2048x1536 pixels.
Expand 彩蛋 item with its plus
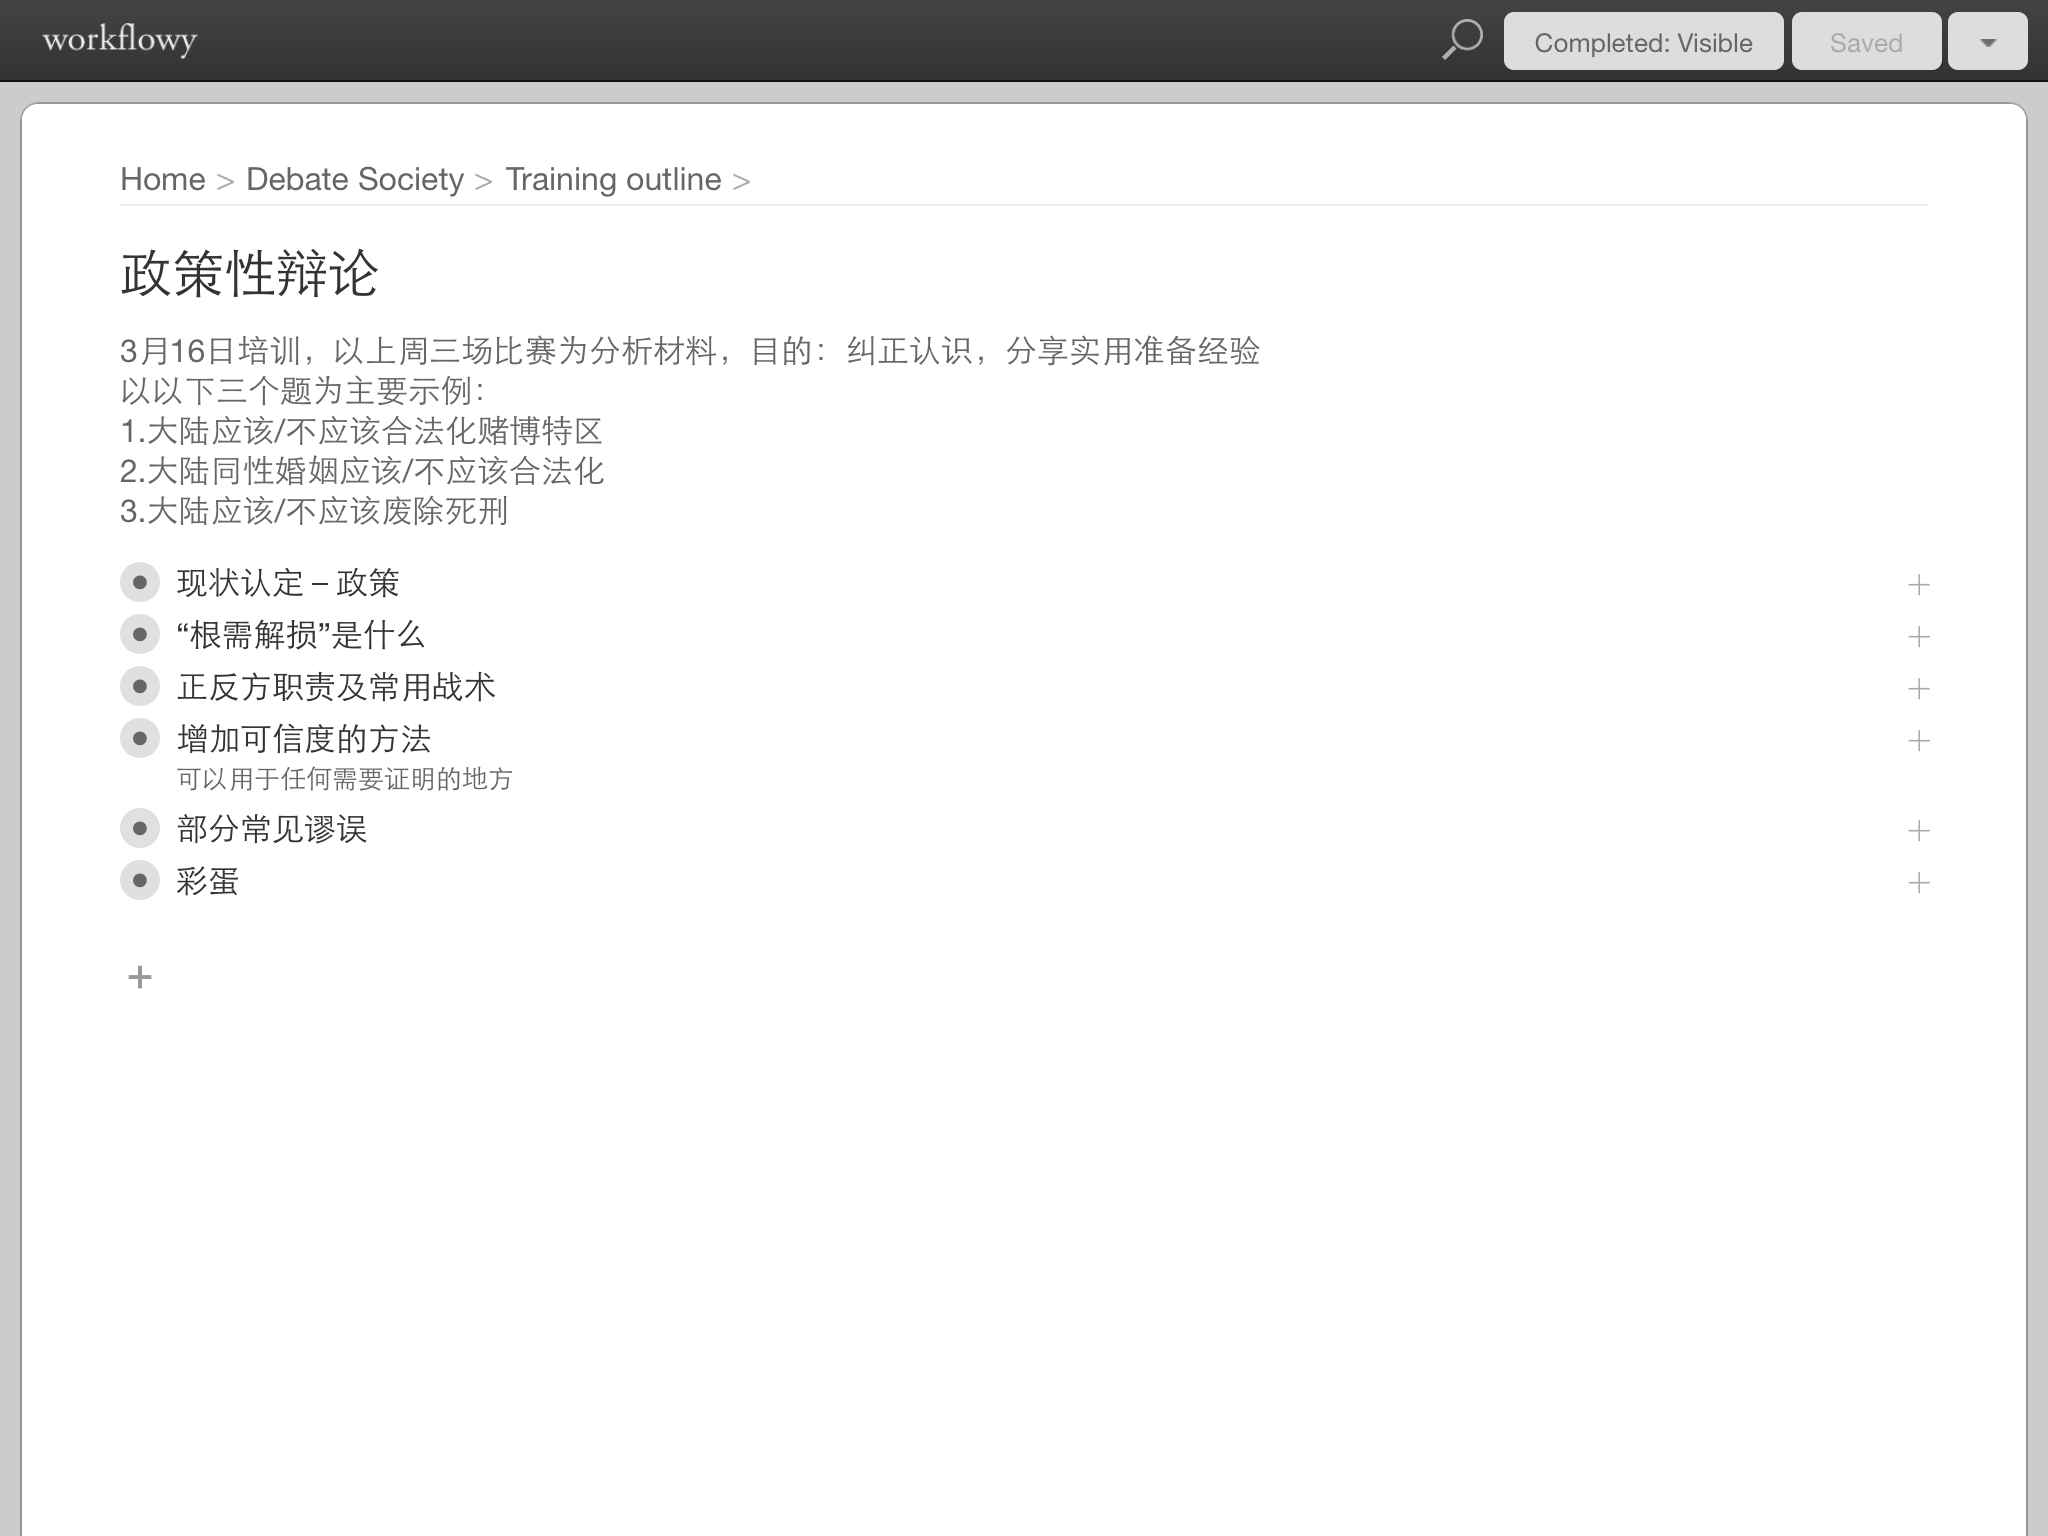point(1918,883)
